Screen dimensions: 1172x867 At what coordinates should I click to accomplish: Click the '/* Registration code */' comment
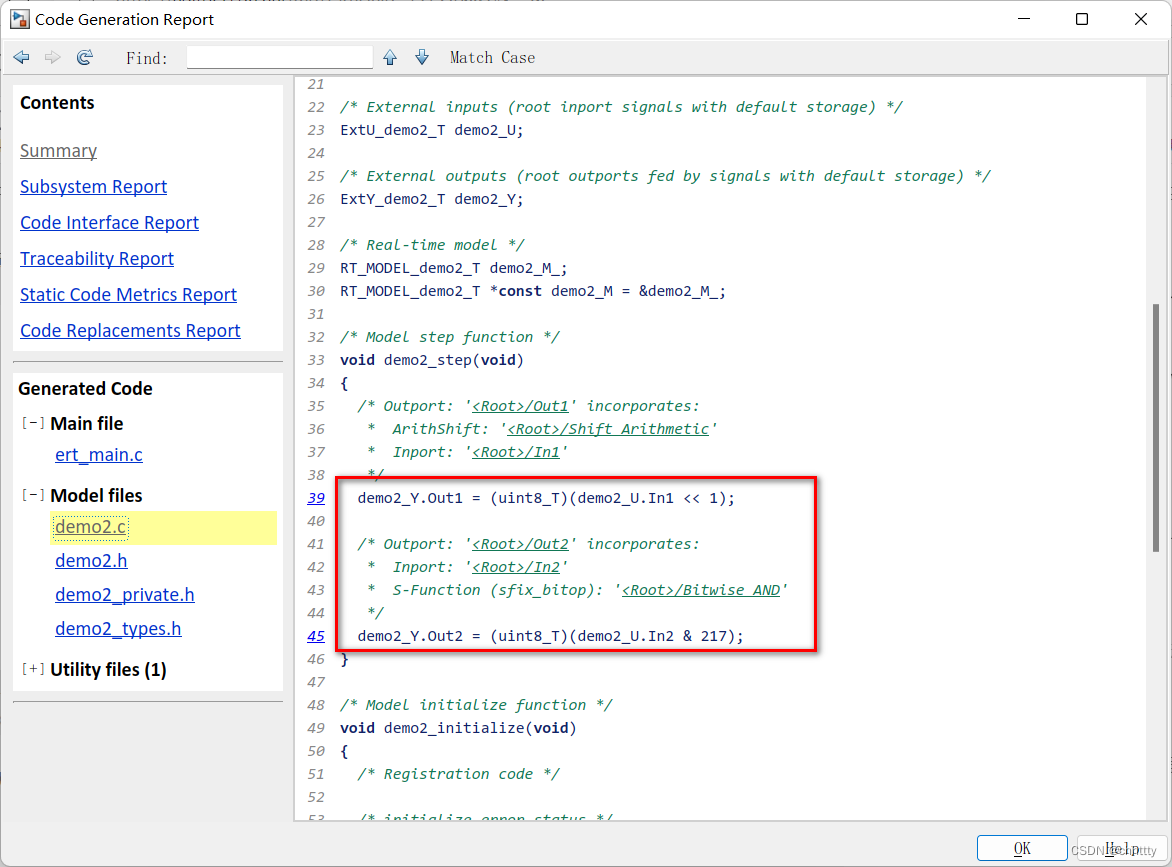(458, 774)
